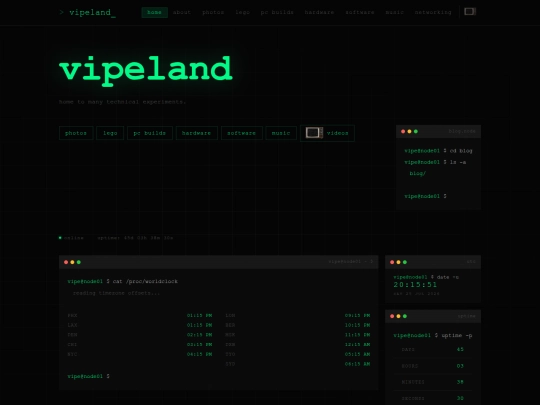This screenshot has height=405, width=540.
Task: Click the 'cd blog' command line
Action: pyautogui.click(x=438, y=151)
